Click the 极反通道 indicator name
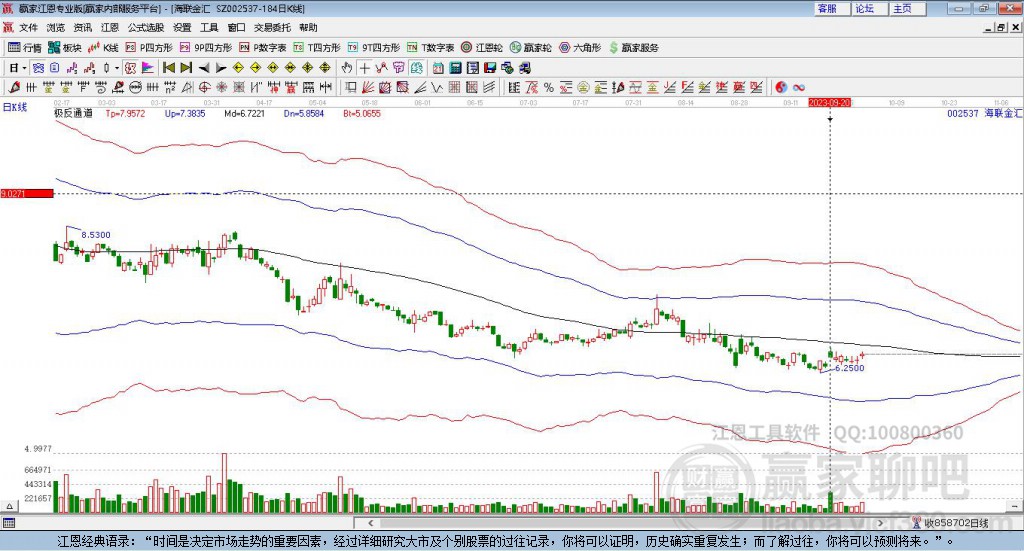Viewport: 1024px width, 551px height. (x=73, y=113)
